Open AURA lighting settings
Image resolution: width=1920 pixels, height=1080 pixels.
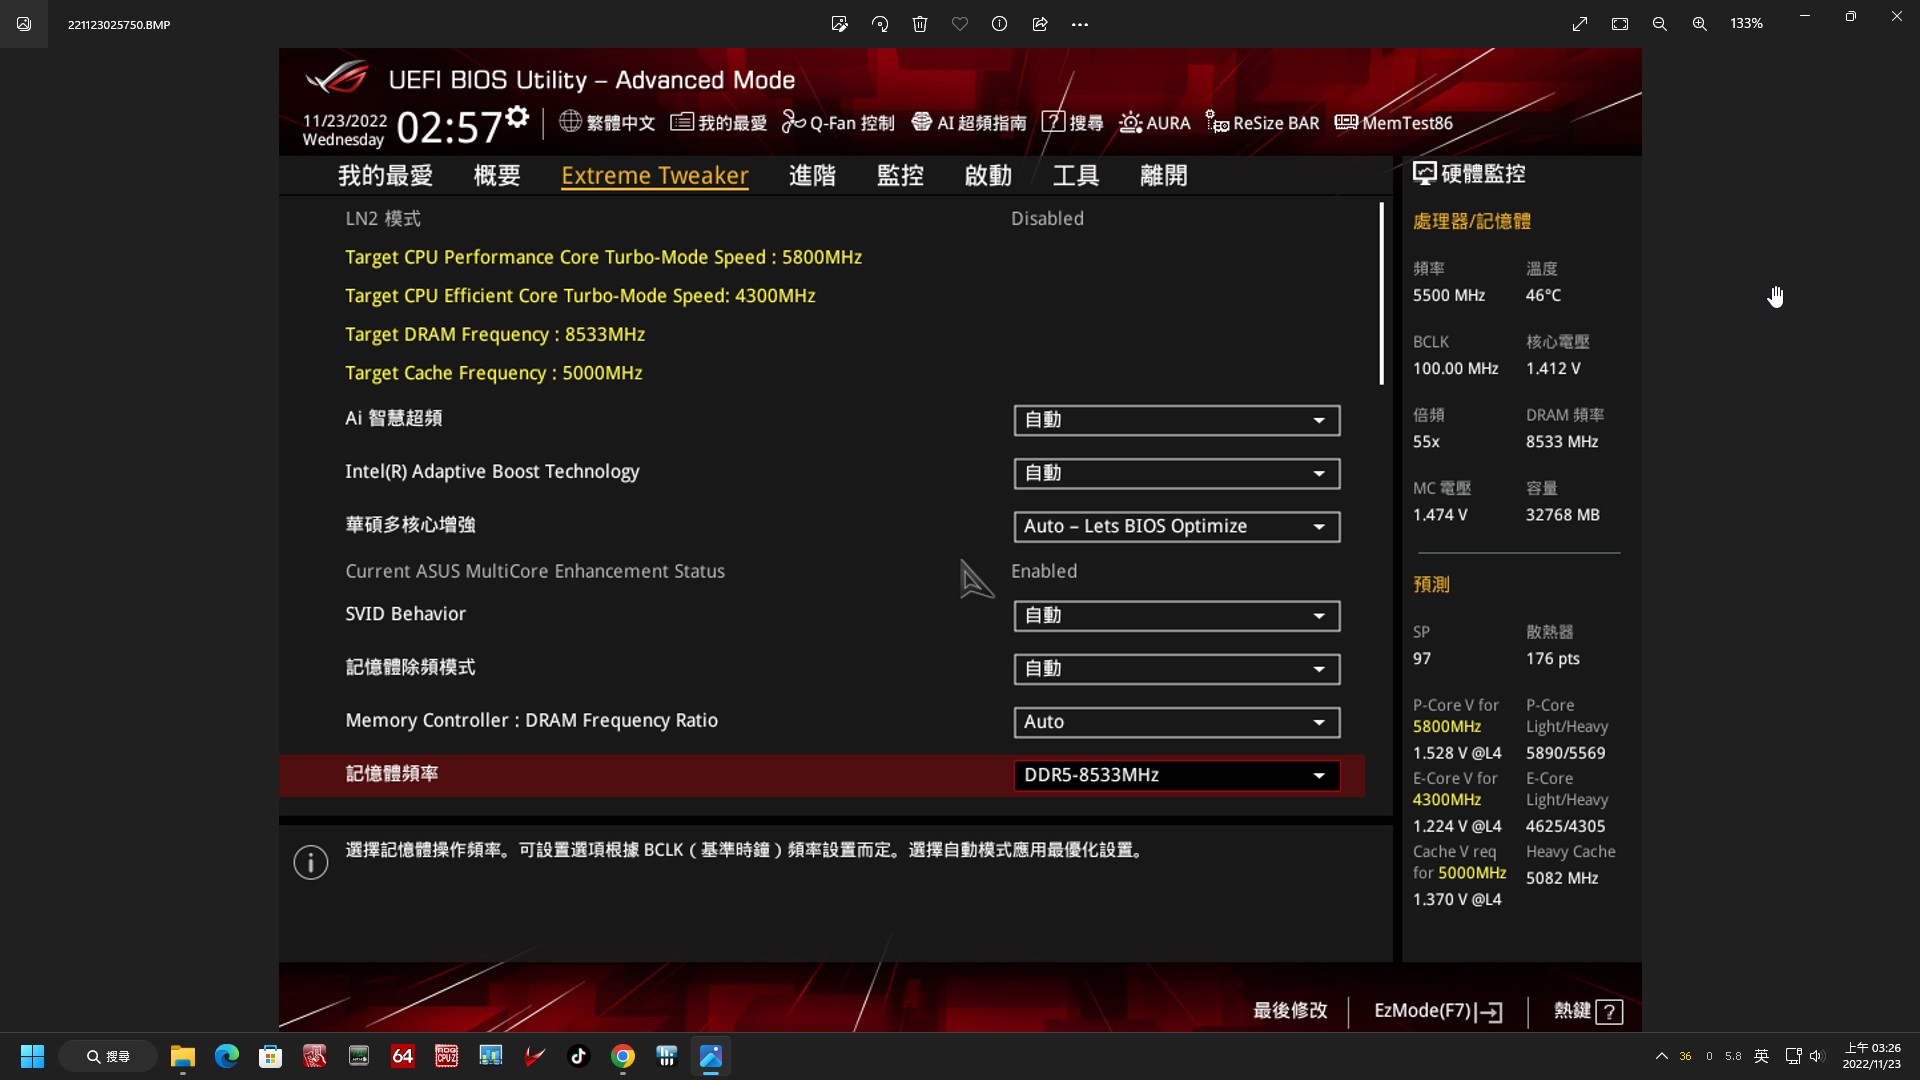tap(1154, 122)
